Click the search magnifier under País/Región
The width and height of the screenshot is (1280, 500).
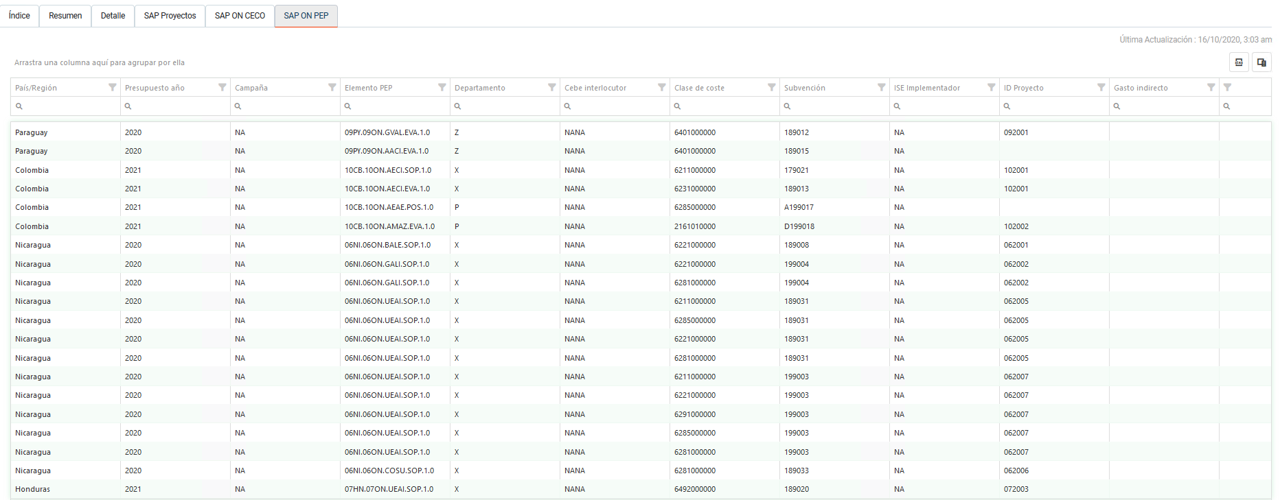pyautogui.click(x=19, y=106)
